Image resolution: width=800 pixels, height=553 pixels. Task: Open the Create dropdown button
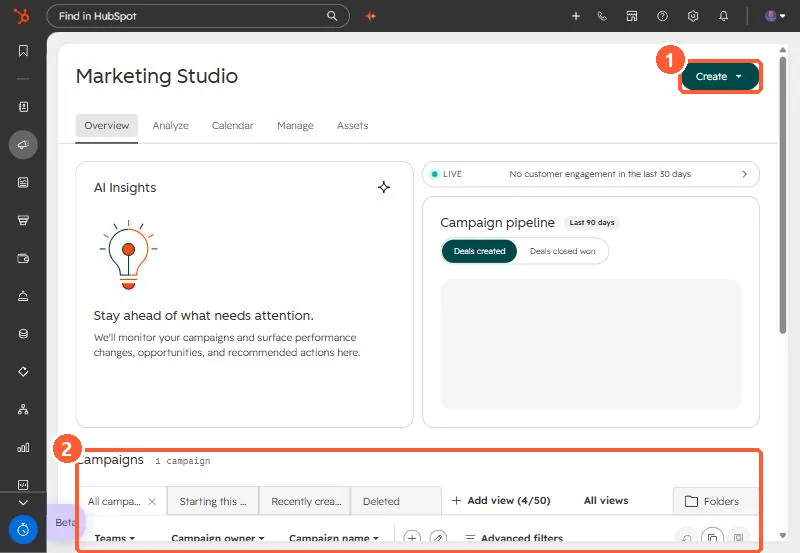tap(720, 77)
